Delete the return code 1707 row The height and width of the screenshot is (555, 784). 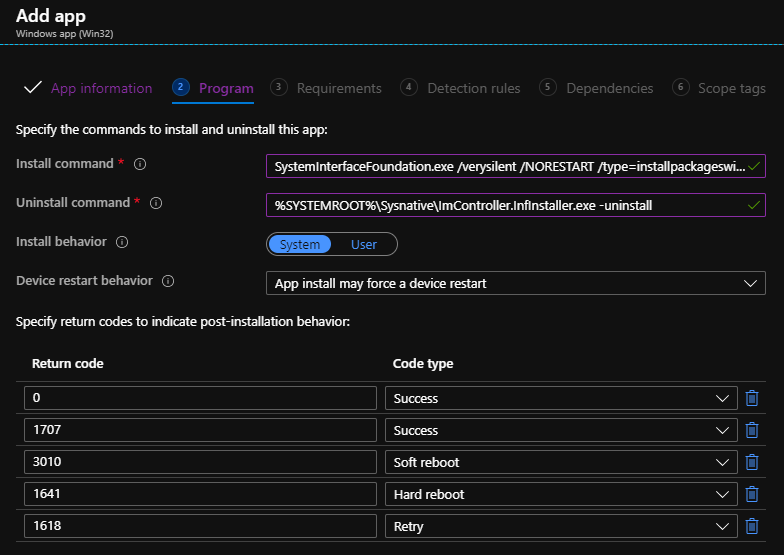(752, 430)
